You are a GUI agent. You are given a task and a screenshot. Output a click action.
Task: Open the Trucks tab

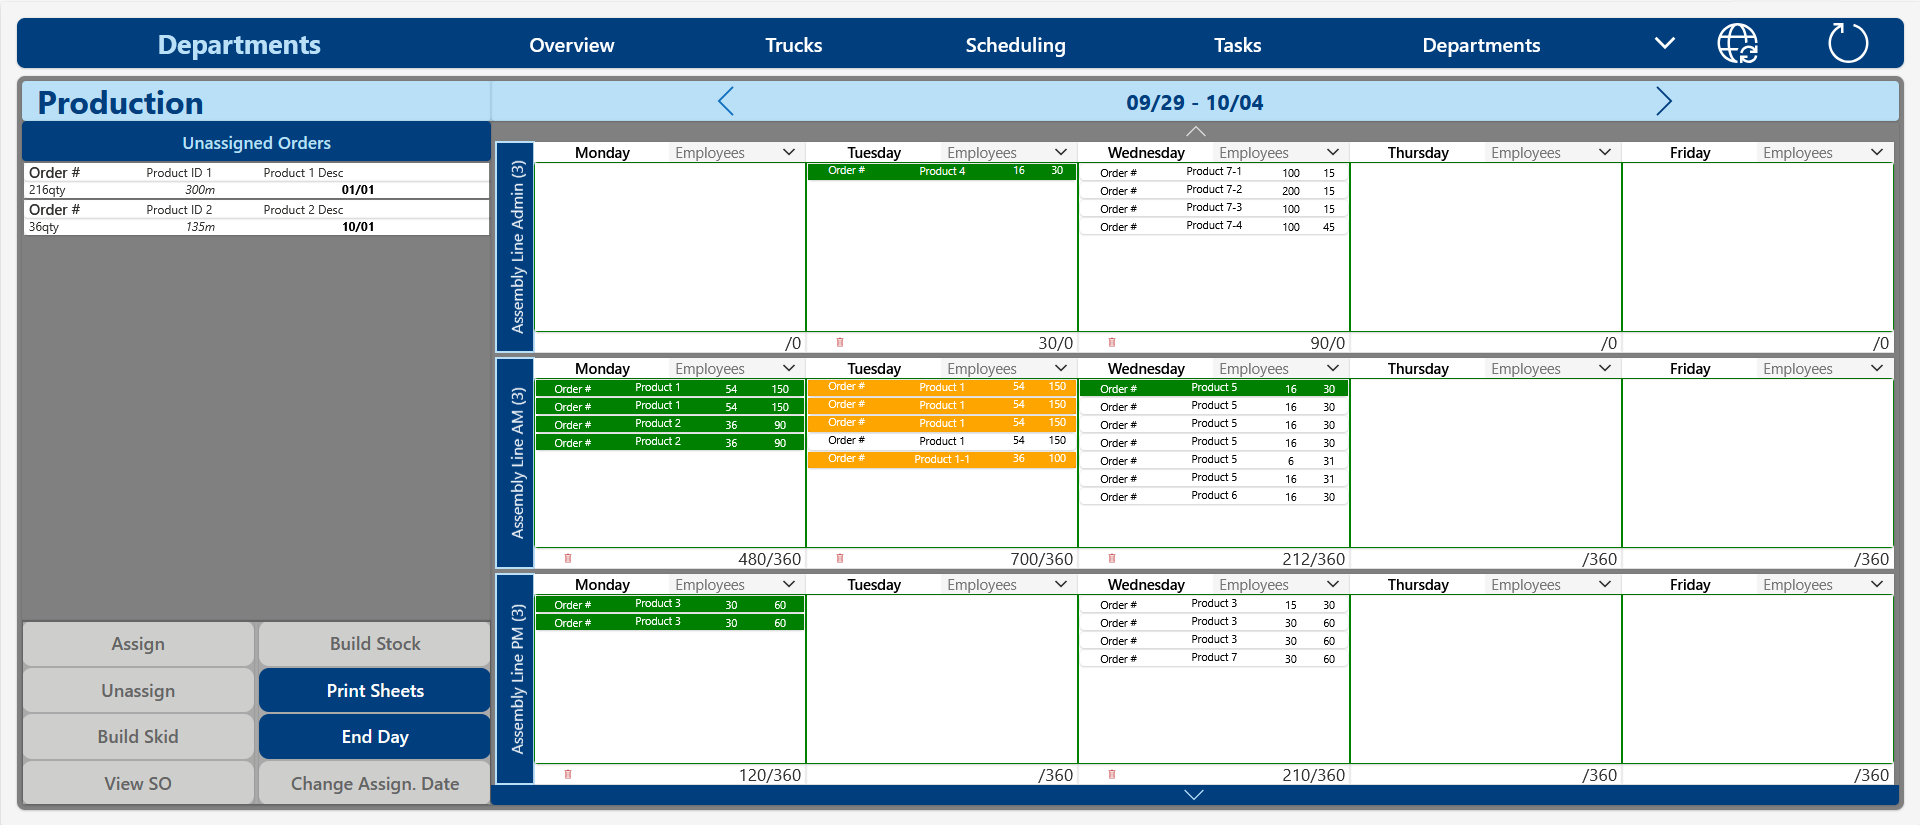(793, 45)
